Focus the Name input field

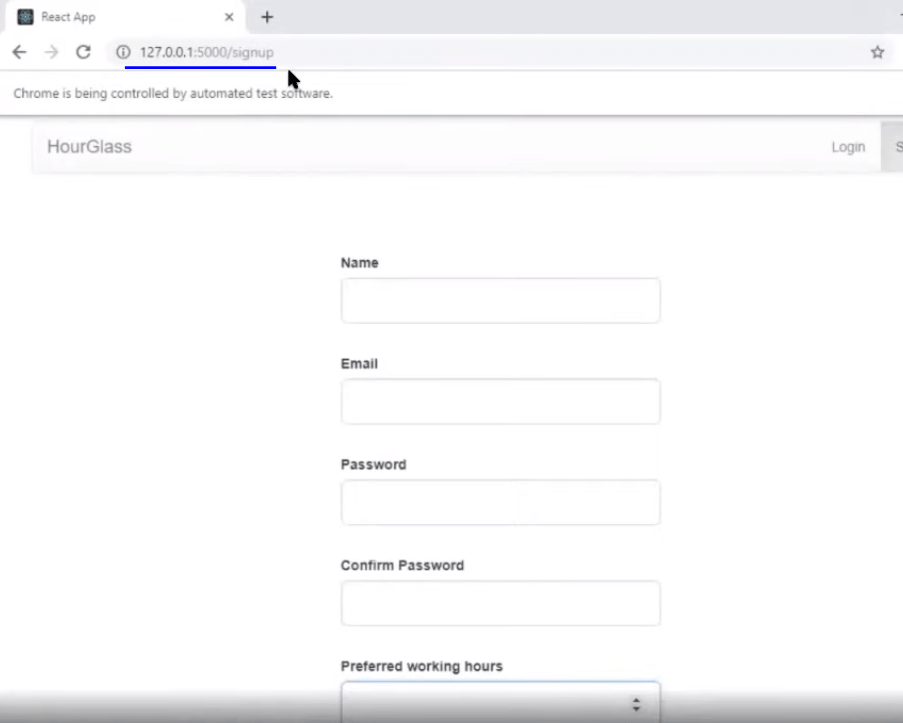pyautogui.click(x=500, y=301)
